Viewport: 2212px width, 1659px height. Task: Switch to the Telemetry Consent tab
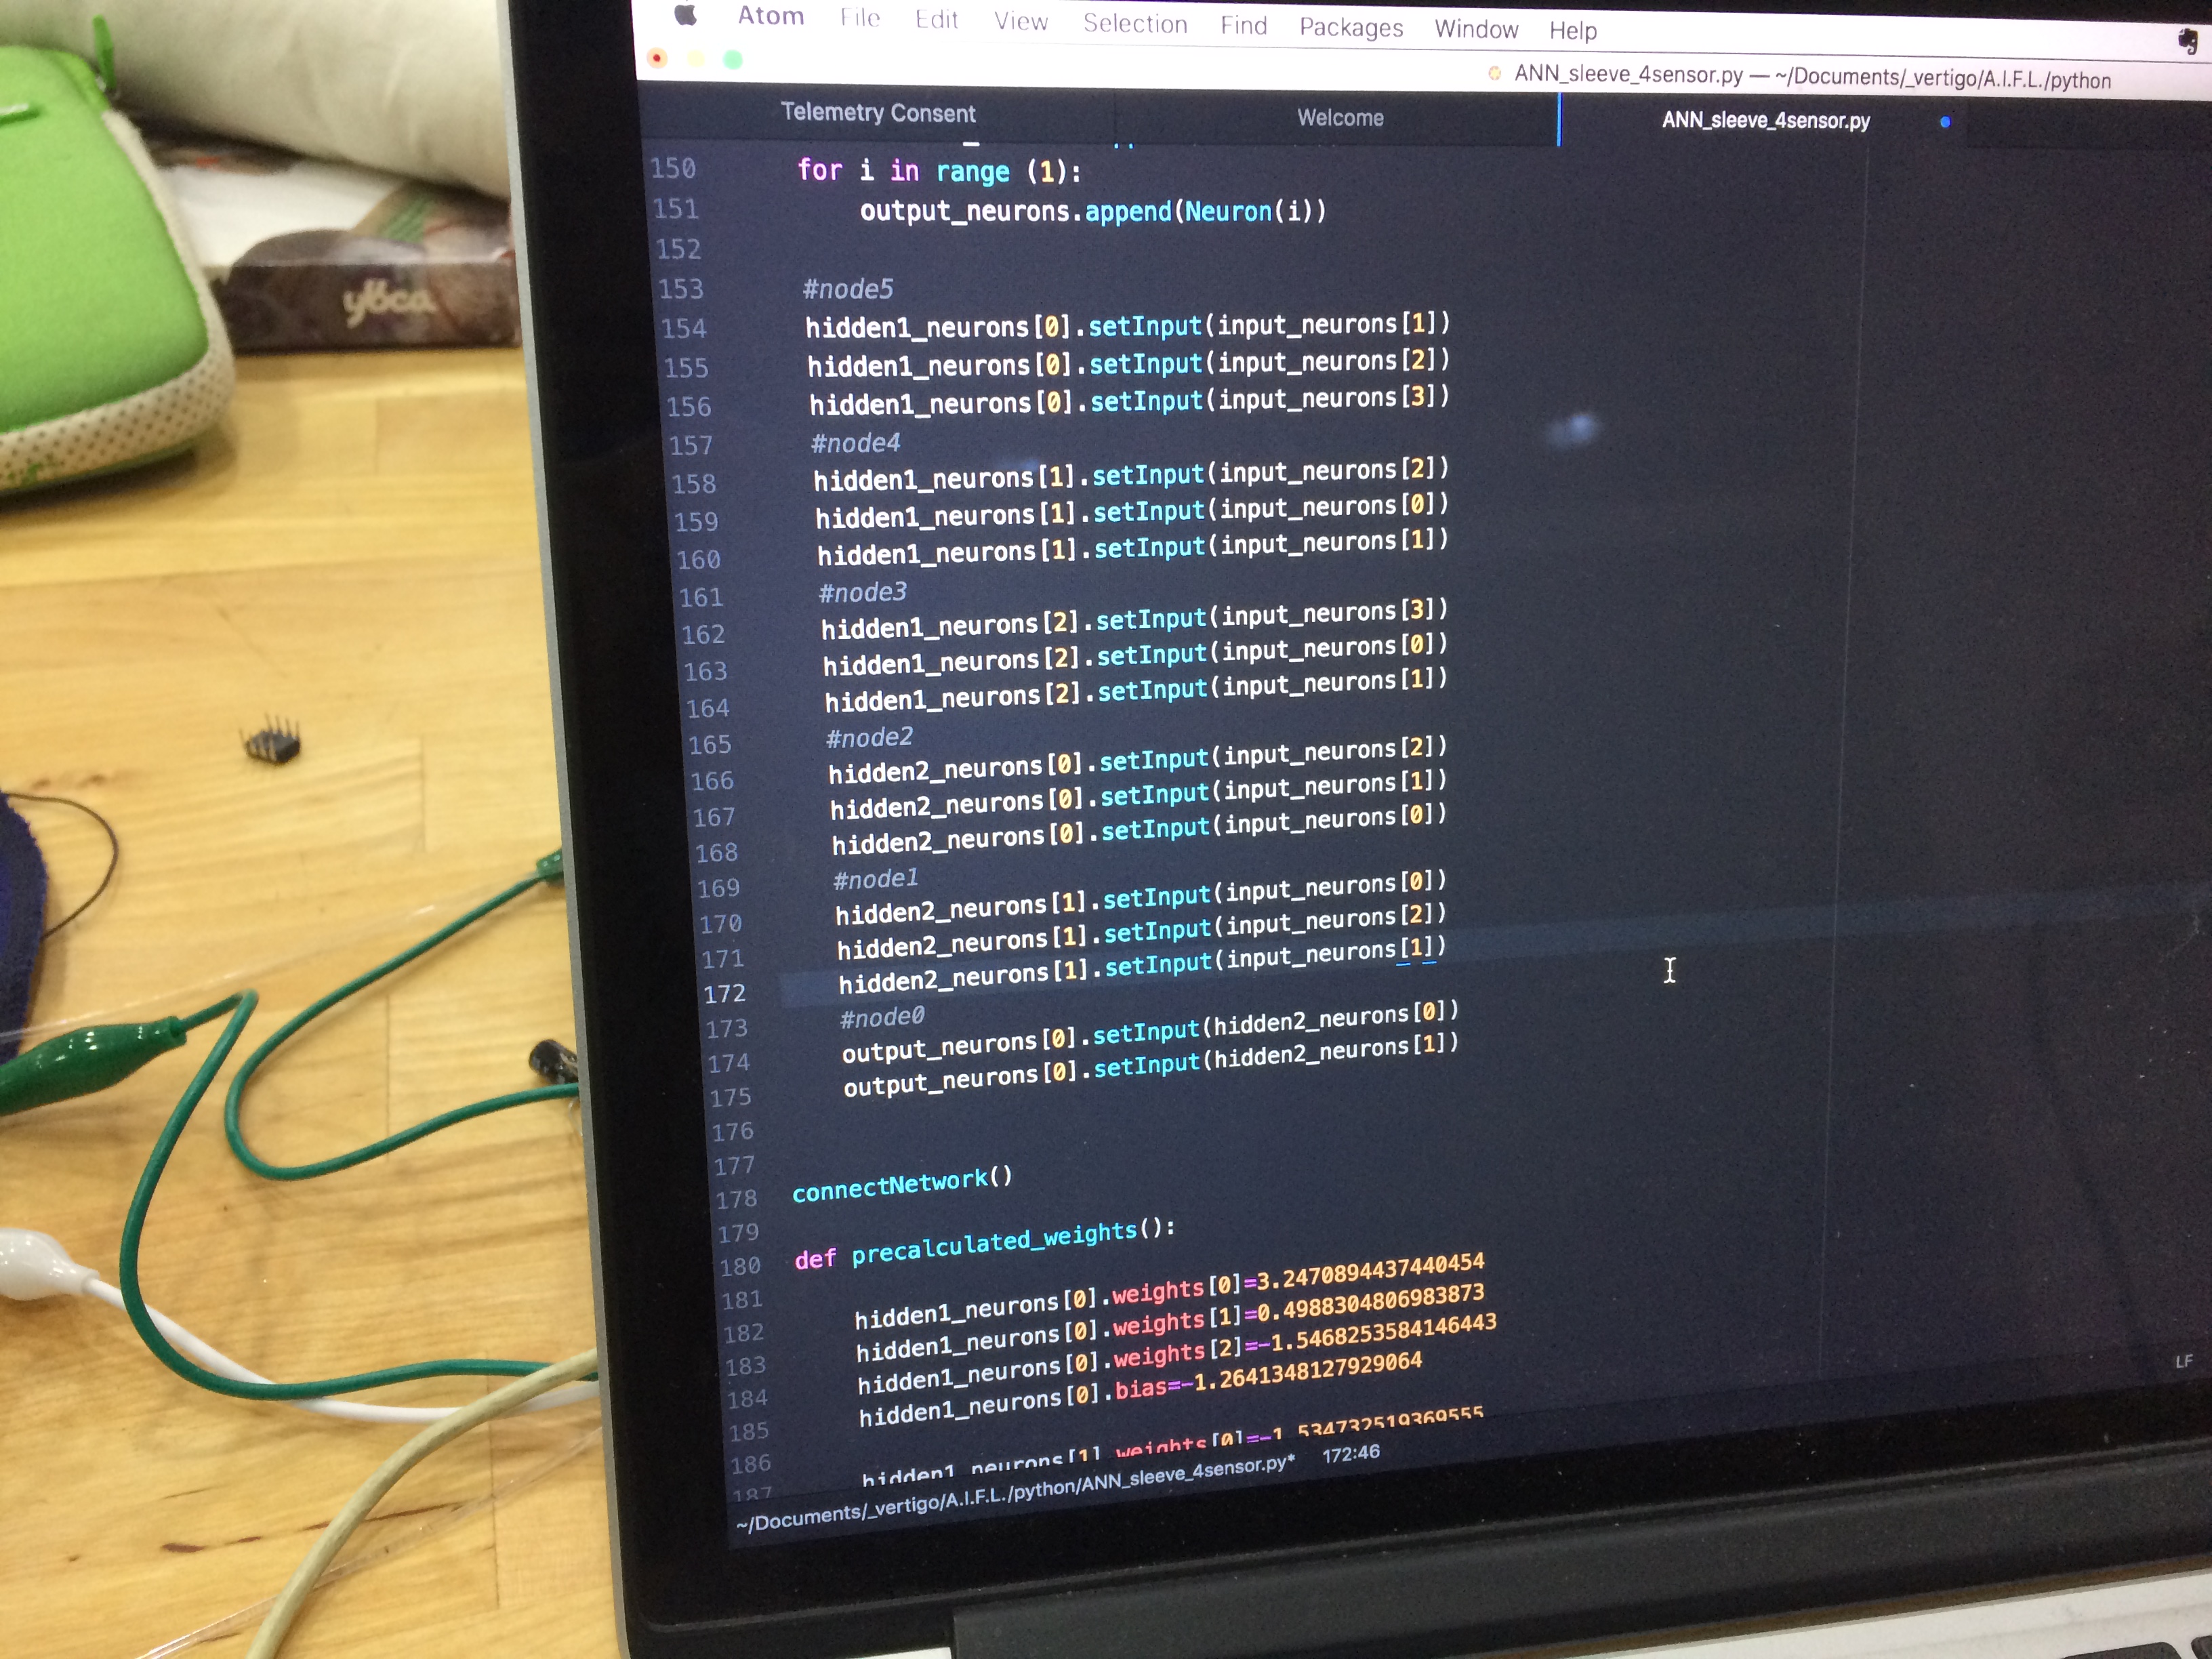click(x=877, y=113)
